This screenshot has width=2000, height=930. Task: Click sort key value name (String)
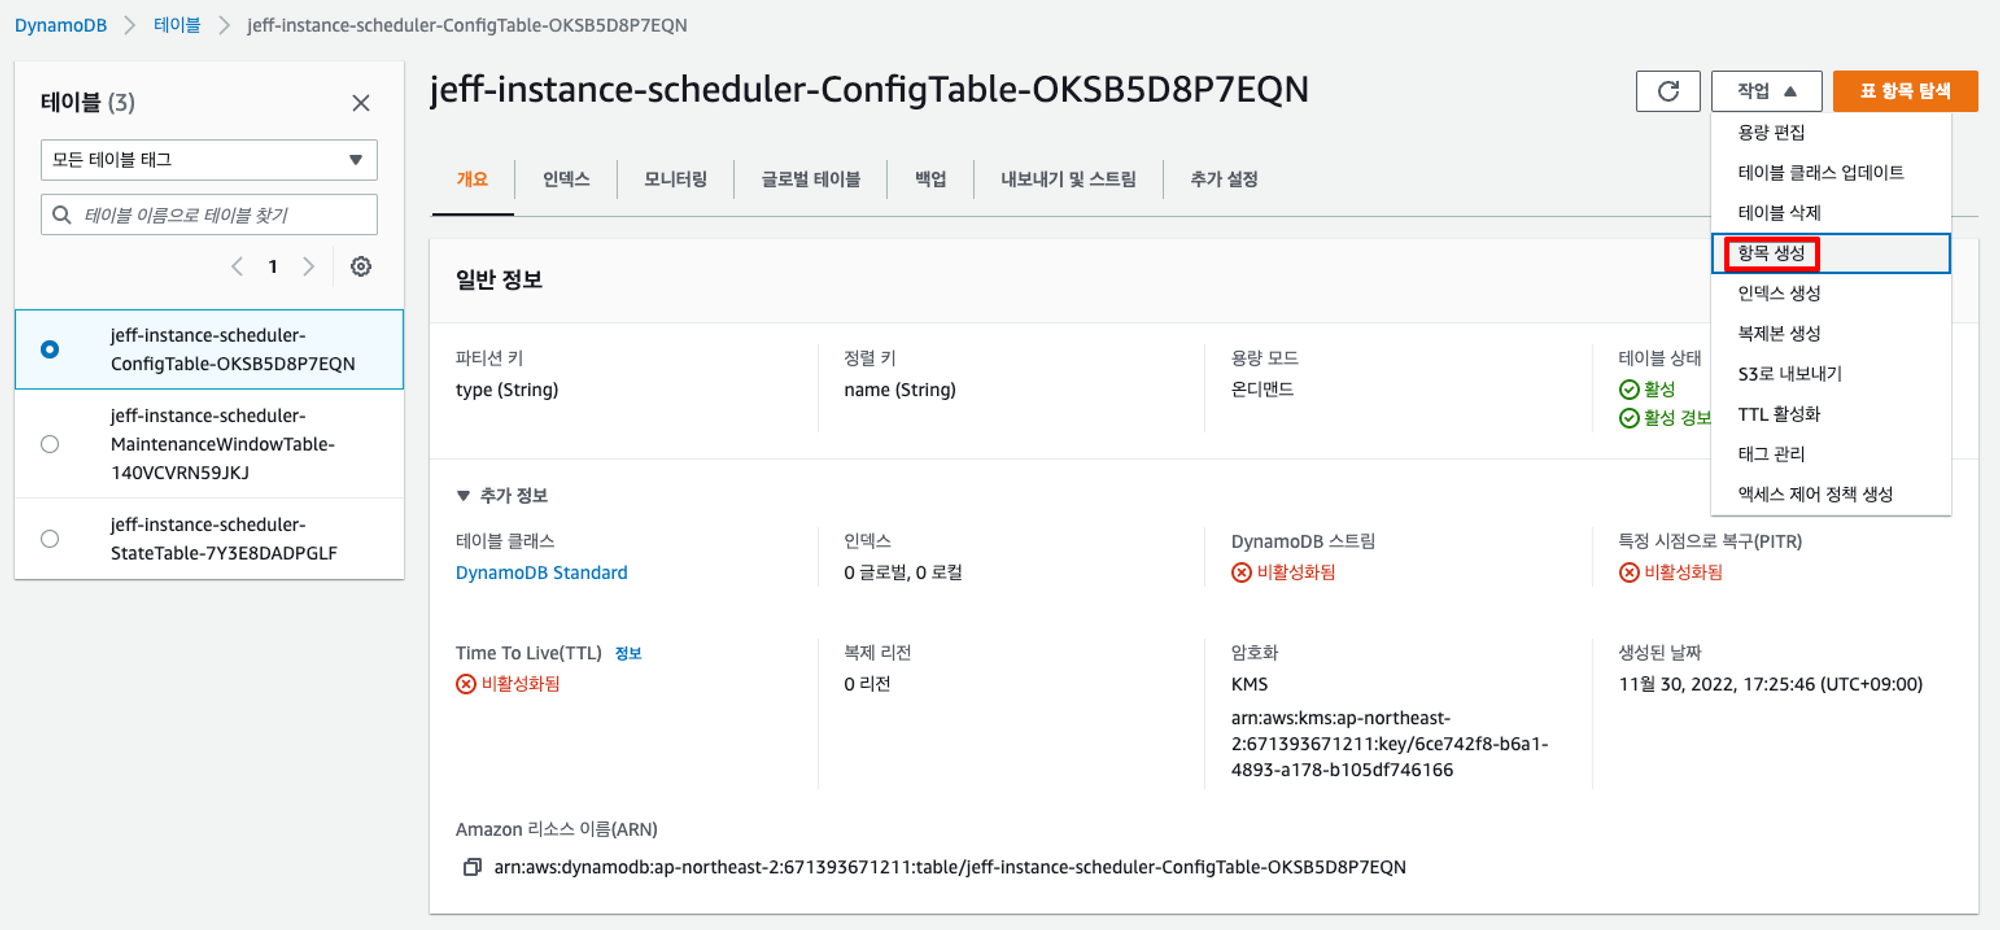900,390
